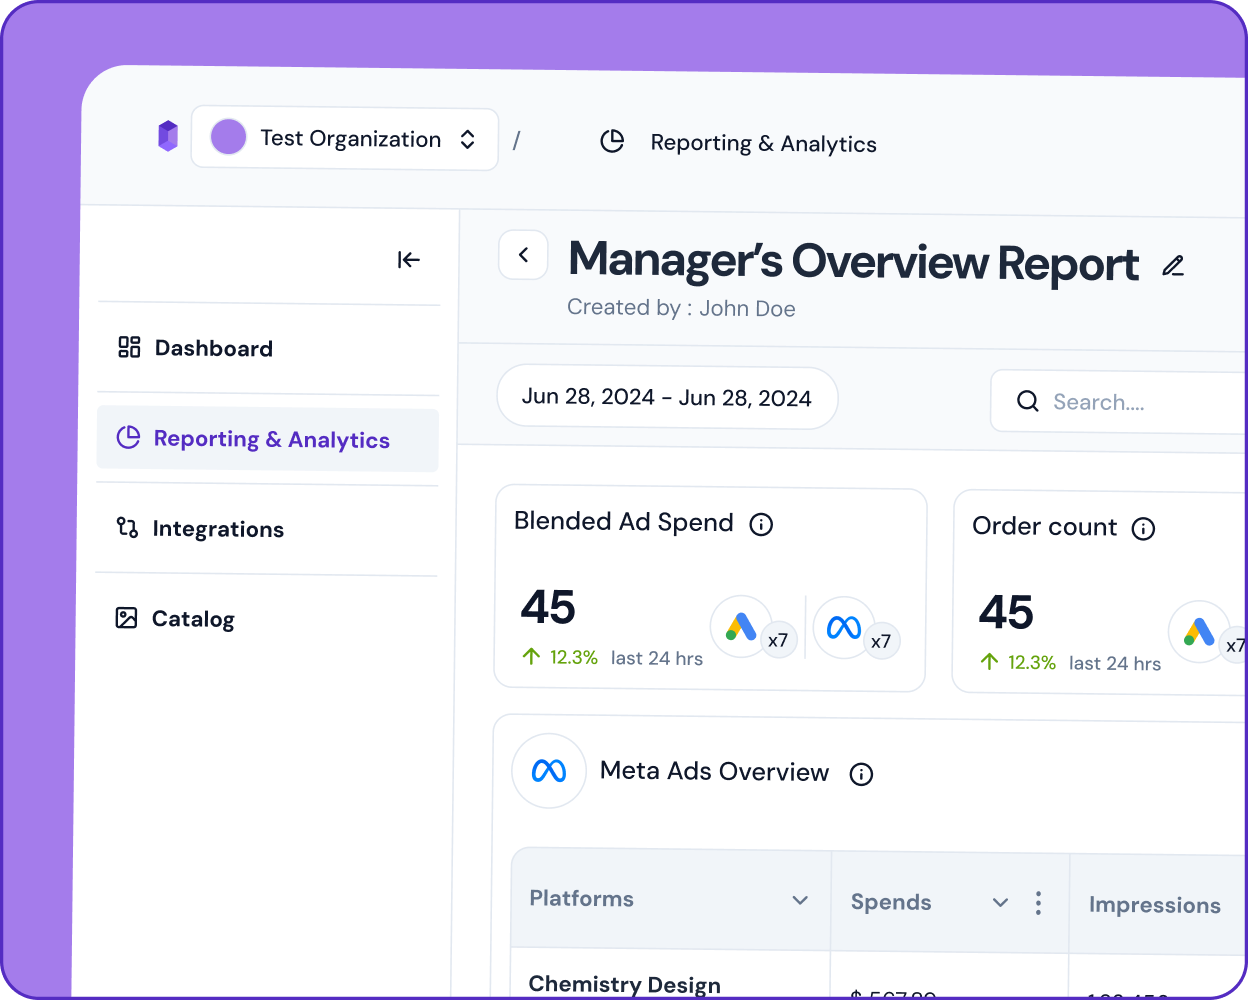Collapse the sidebar with the arrow icon
Screen dimensions: 1248x1000
point(408,260)
